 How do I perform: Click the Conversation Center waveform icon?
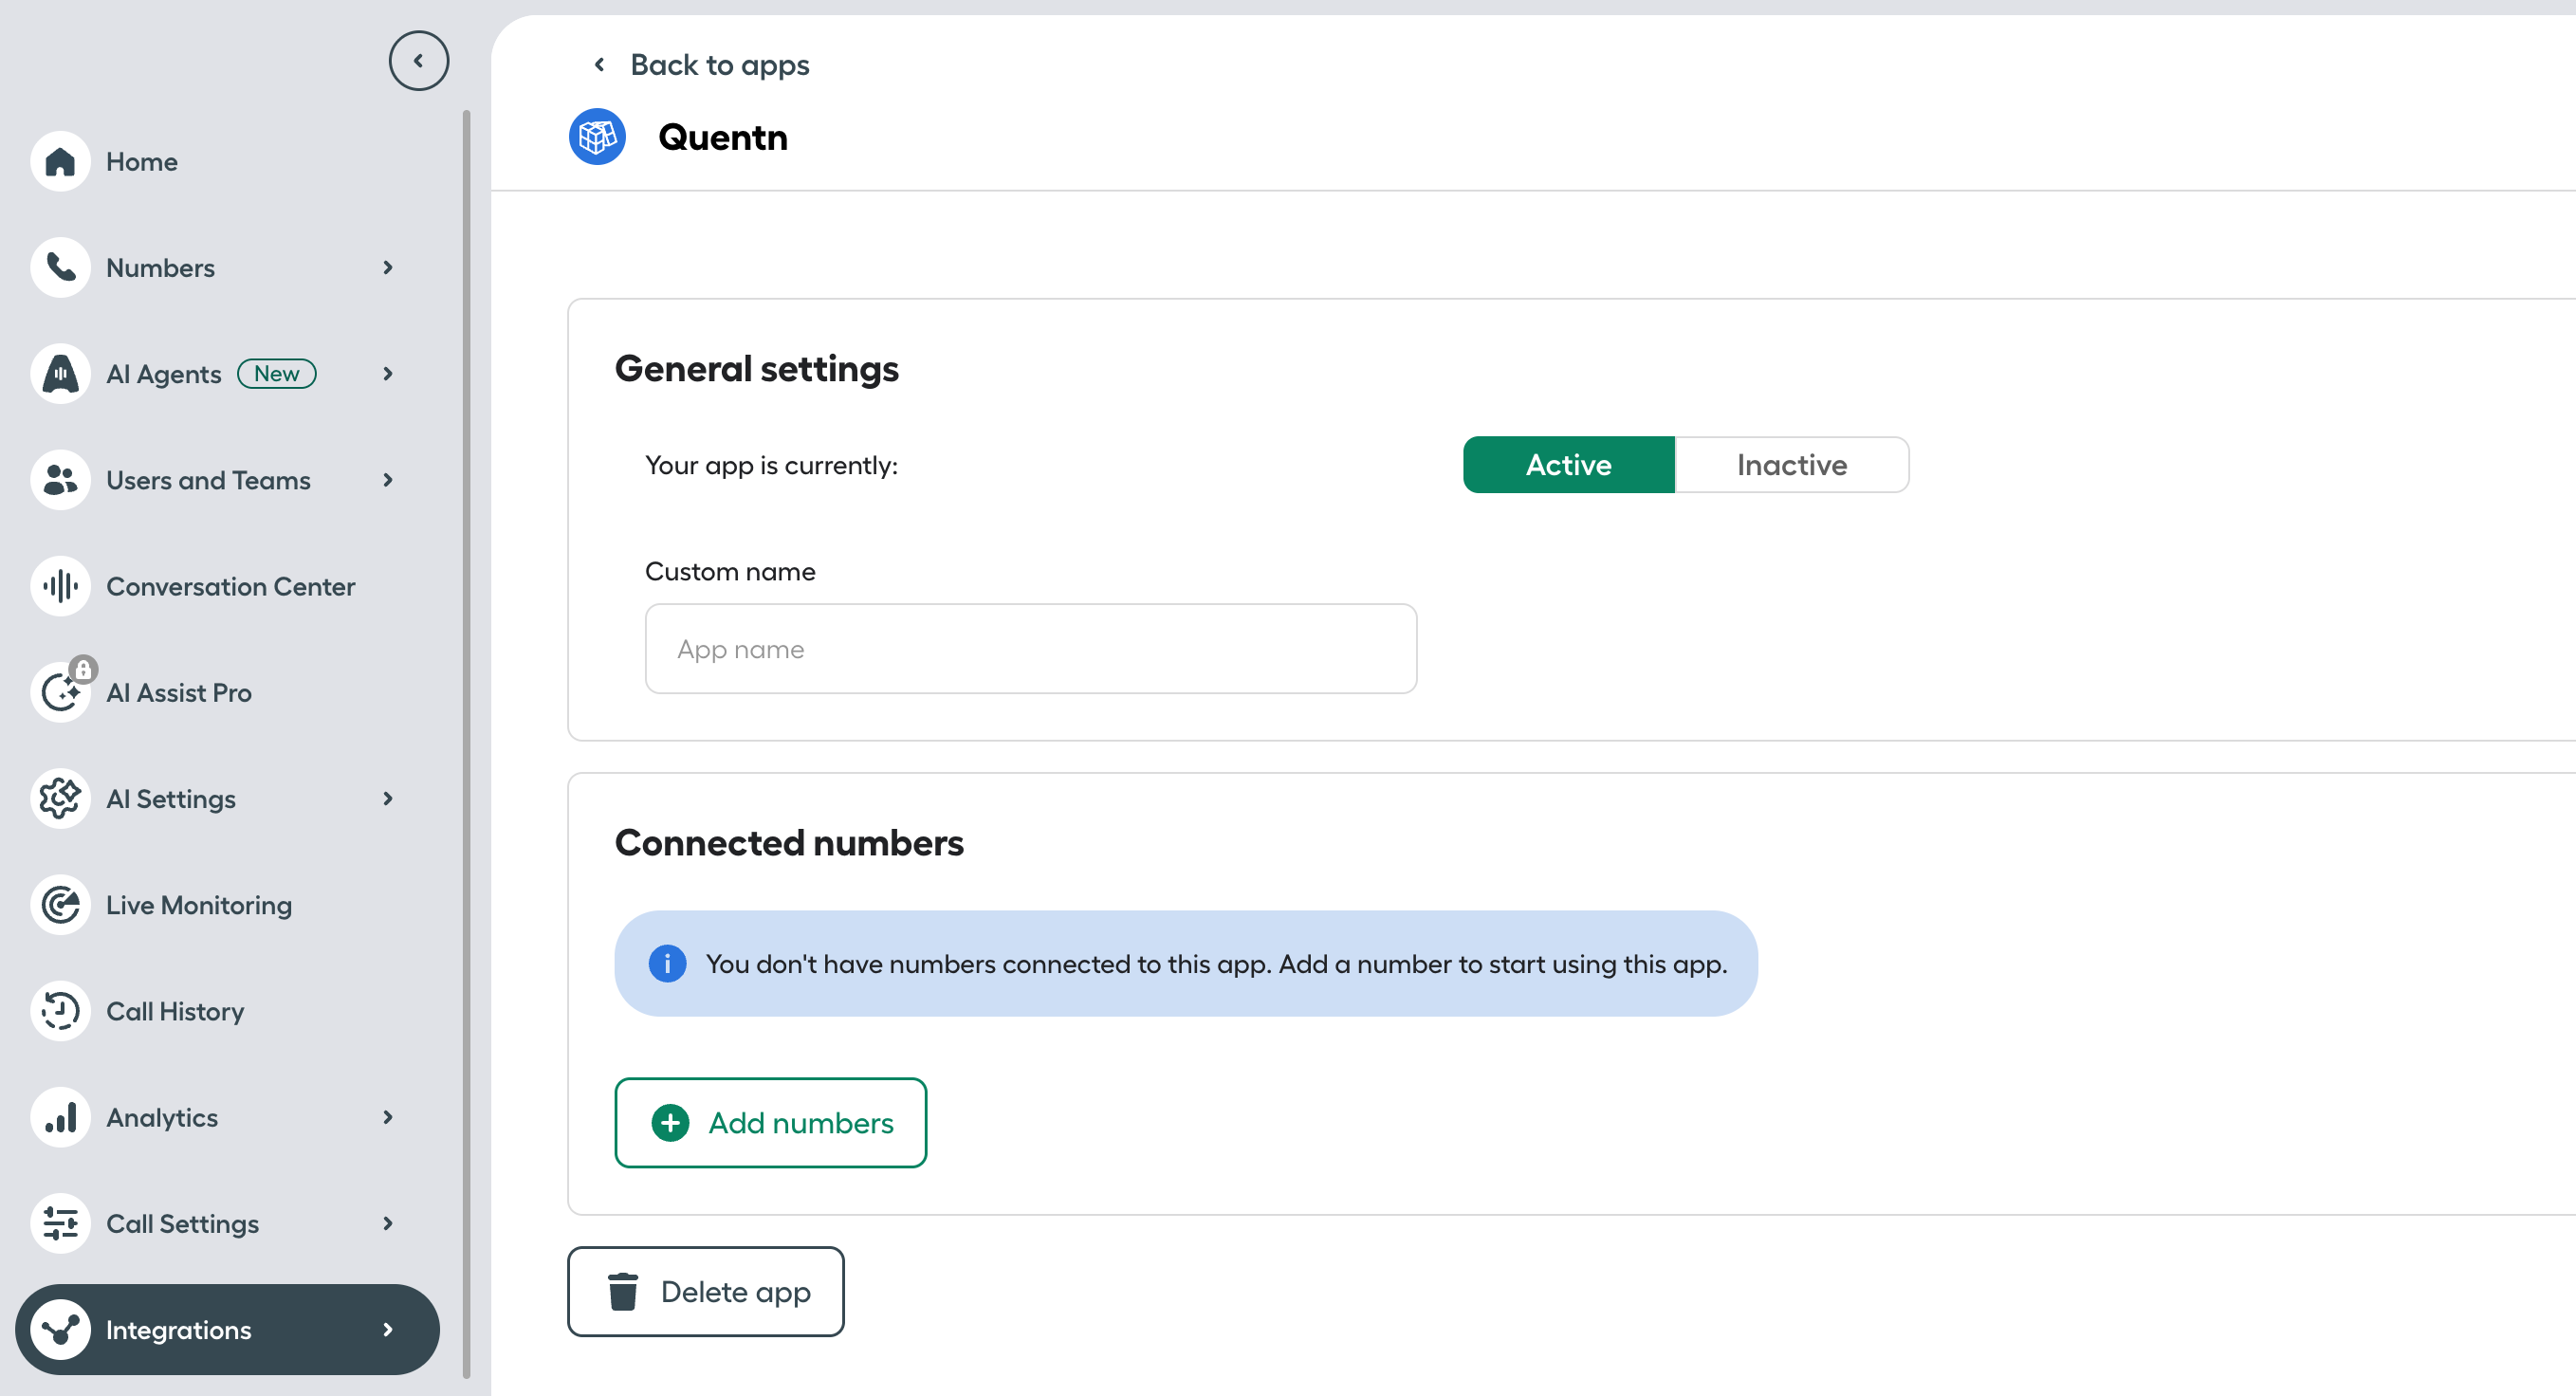click(61, 586)
